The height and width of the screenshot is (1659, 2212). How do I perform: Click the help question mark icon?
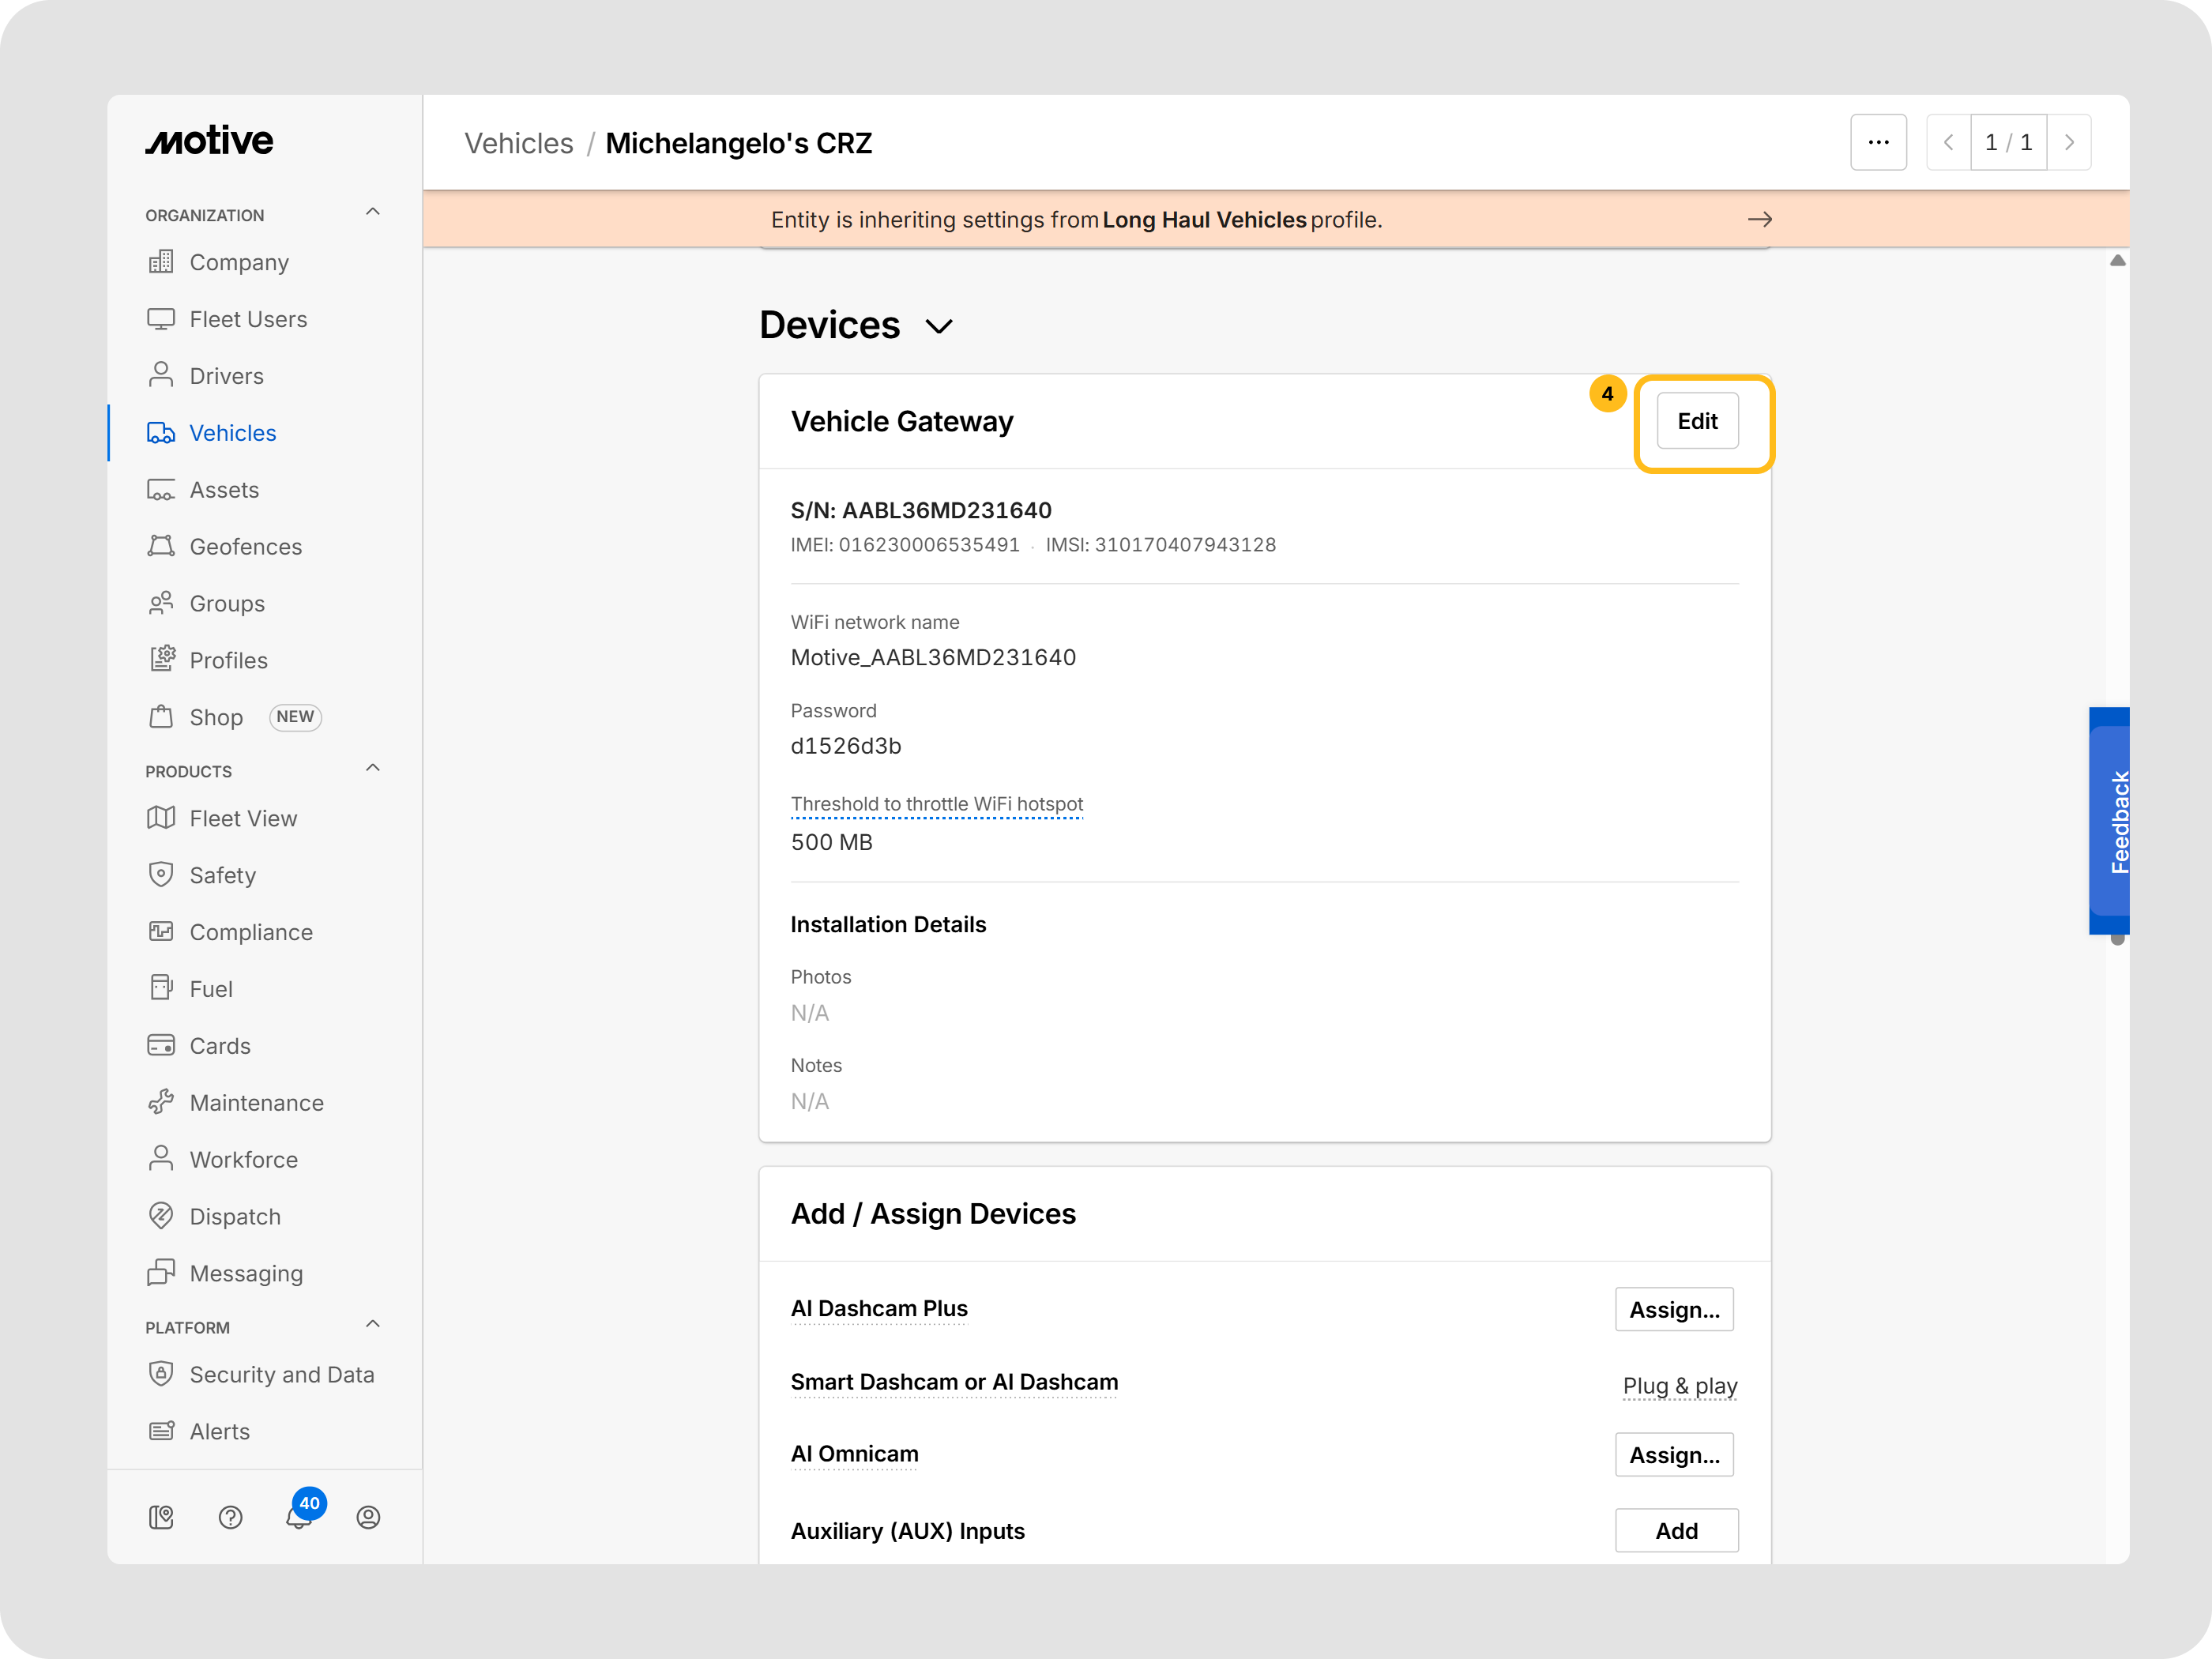point(230,1517)
